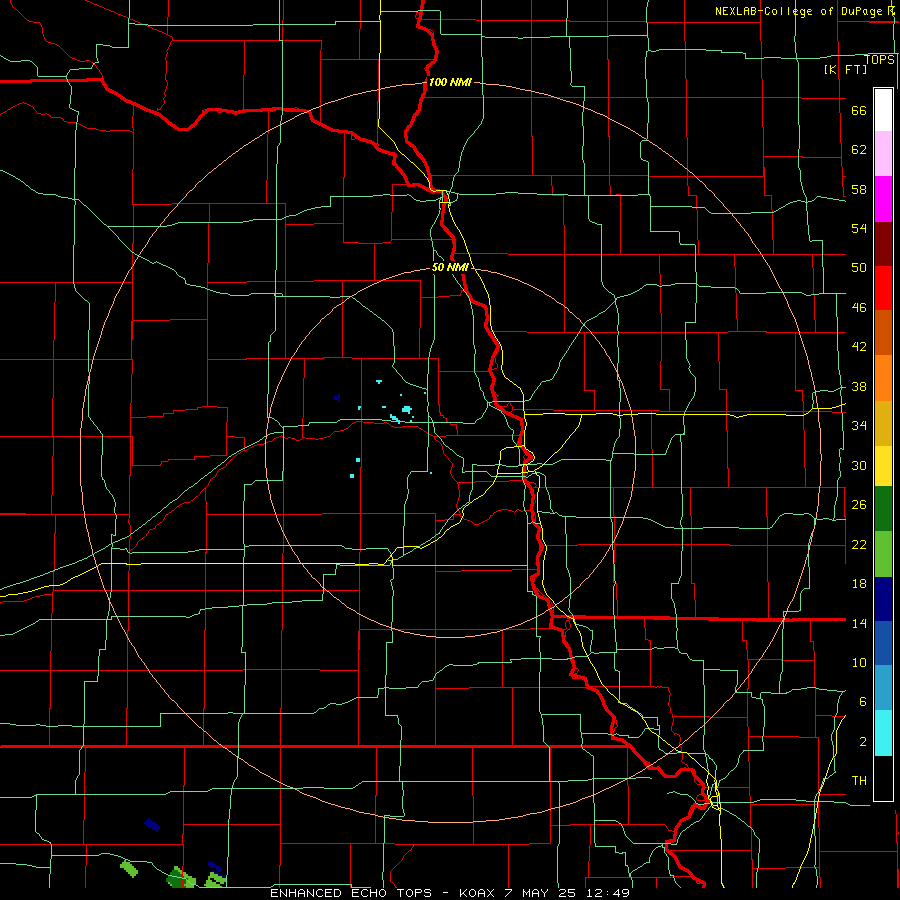Click the '7 MAY 25 12:49' timestamp
This screenshot has width=900, height=900.
pos(565,893)
